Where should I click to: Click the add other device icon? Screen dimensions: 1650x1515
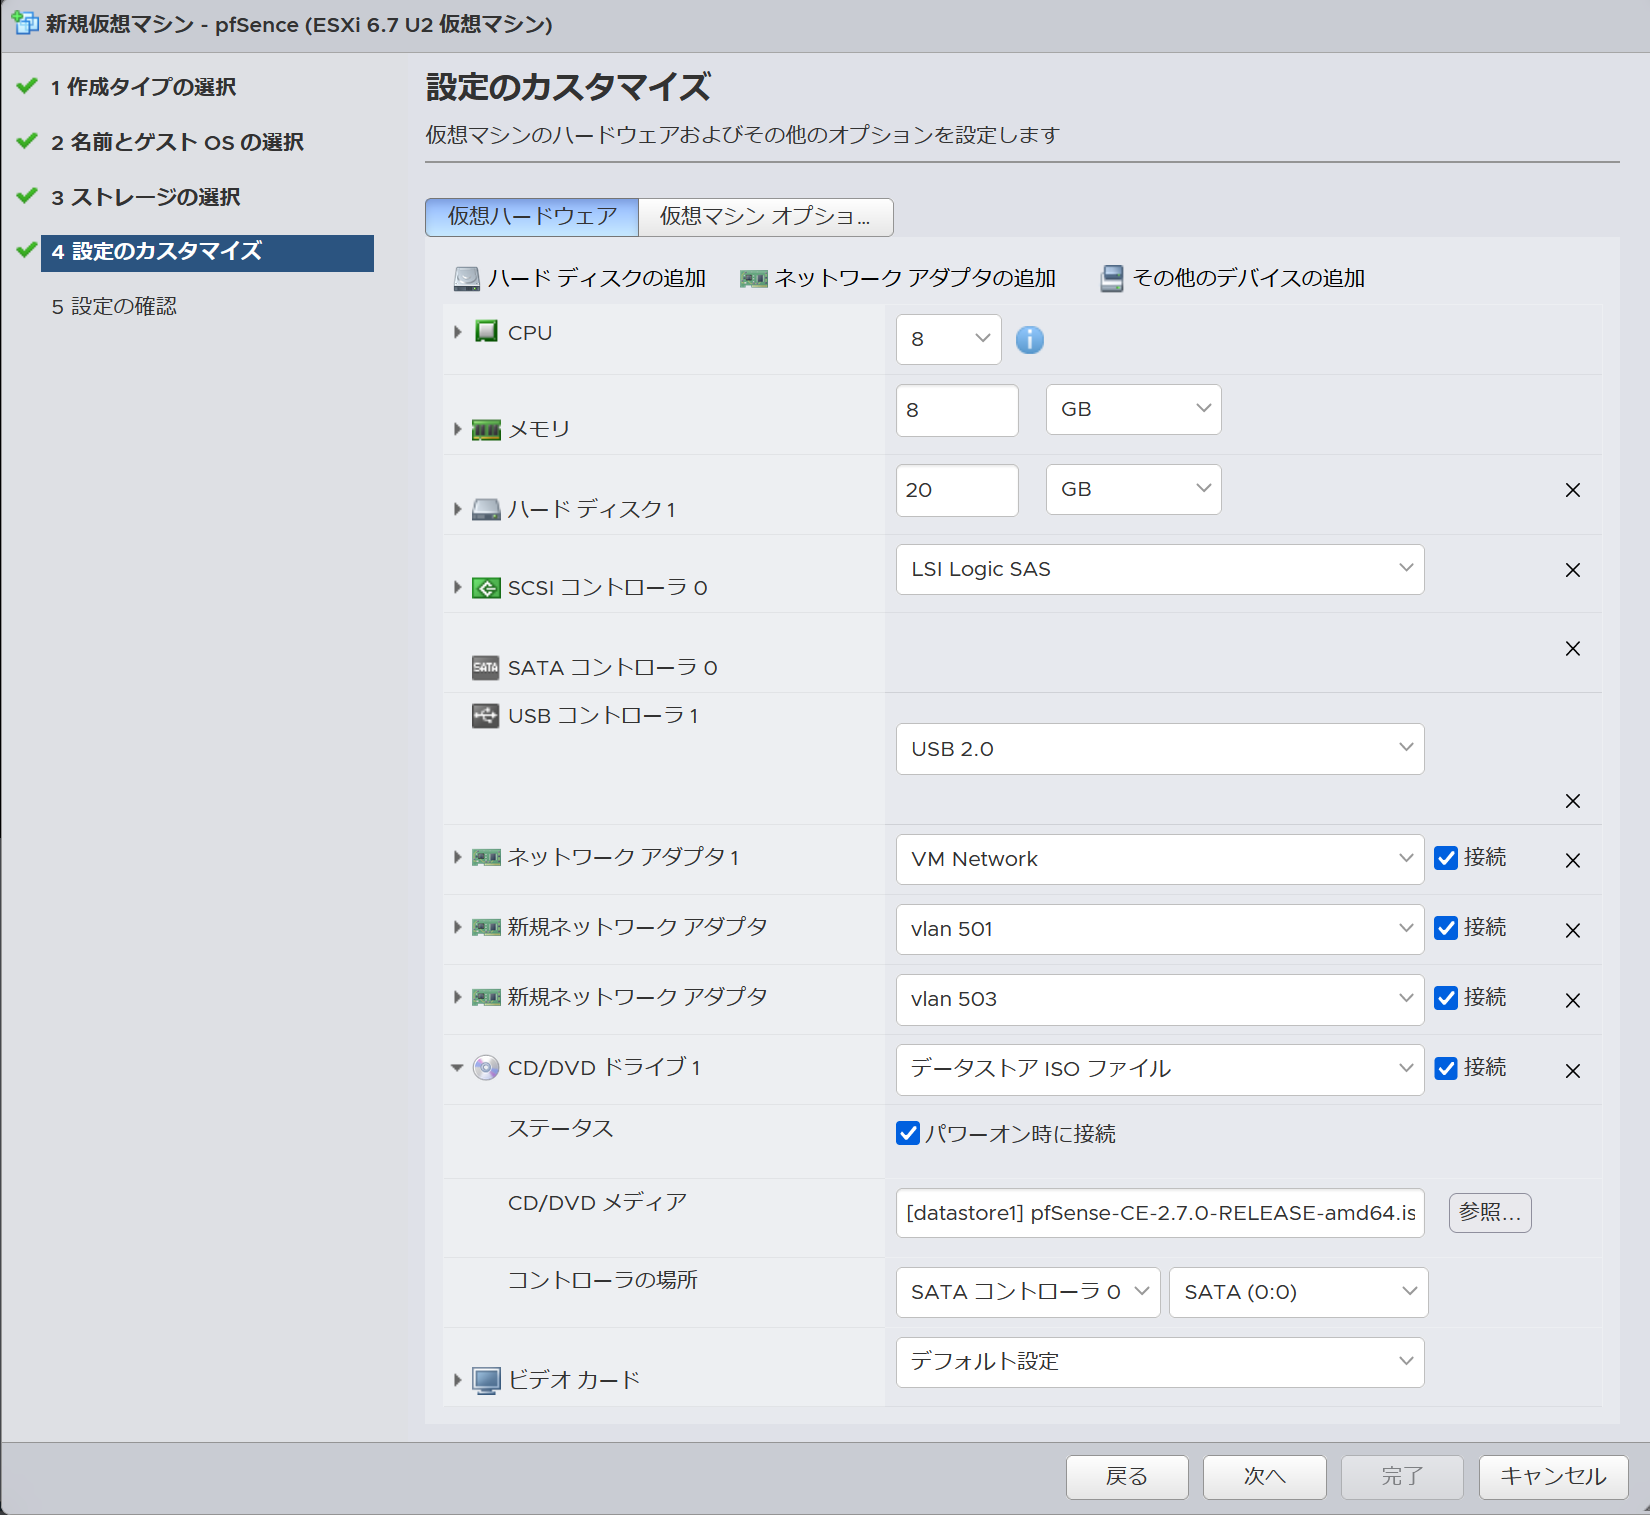(1112, 278)
